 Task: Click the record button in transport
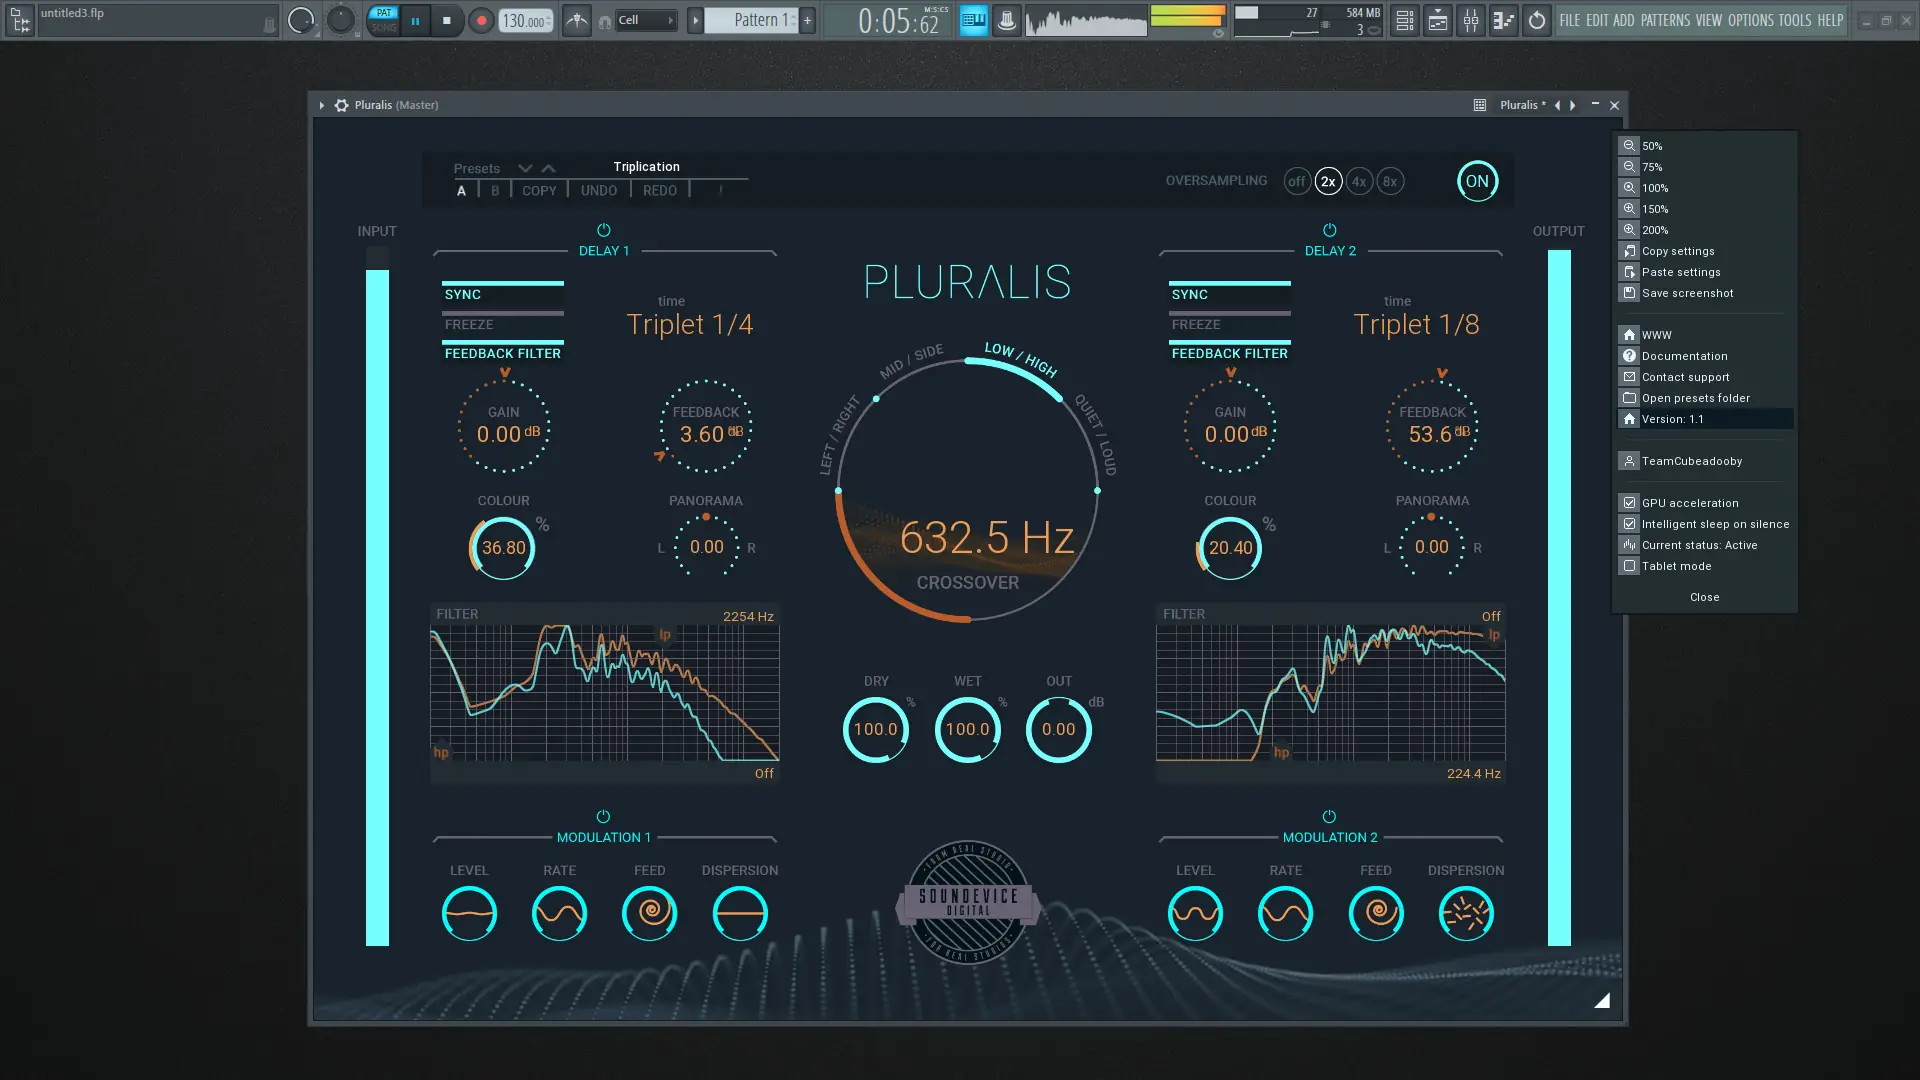(x=481, y=20)
